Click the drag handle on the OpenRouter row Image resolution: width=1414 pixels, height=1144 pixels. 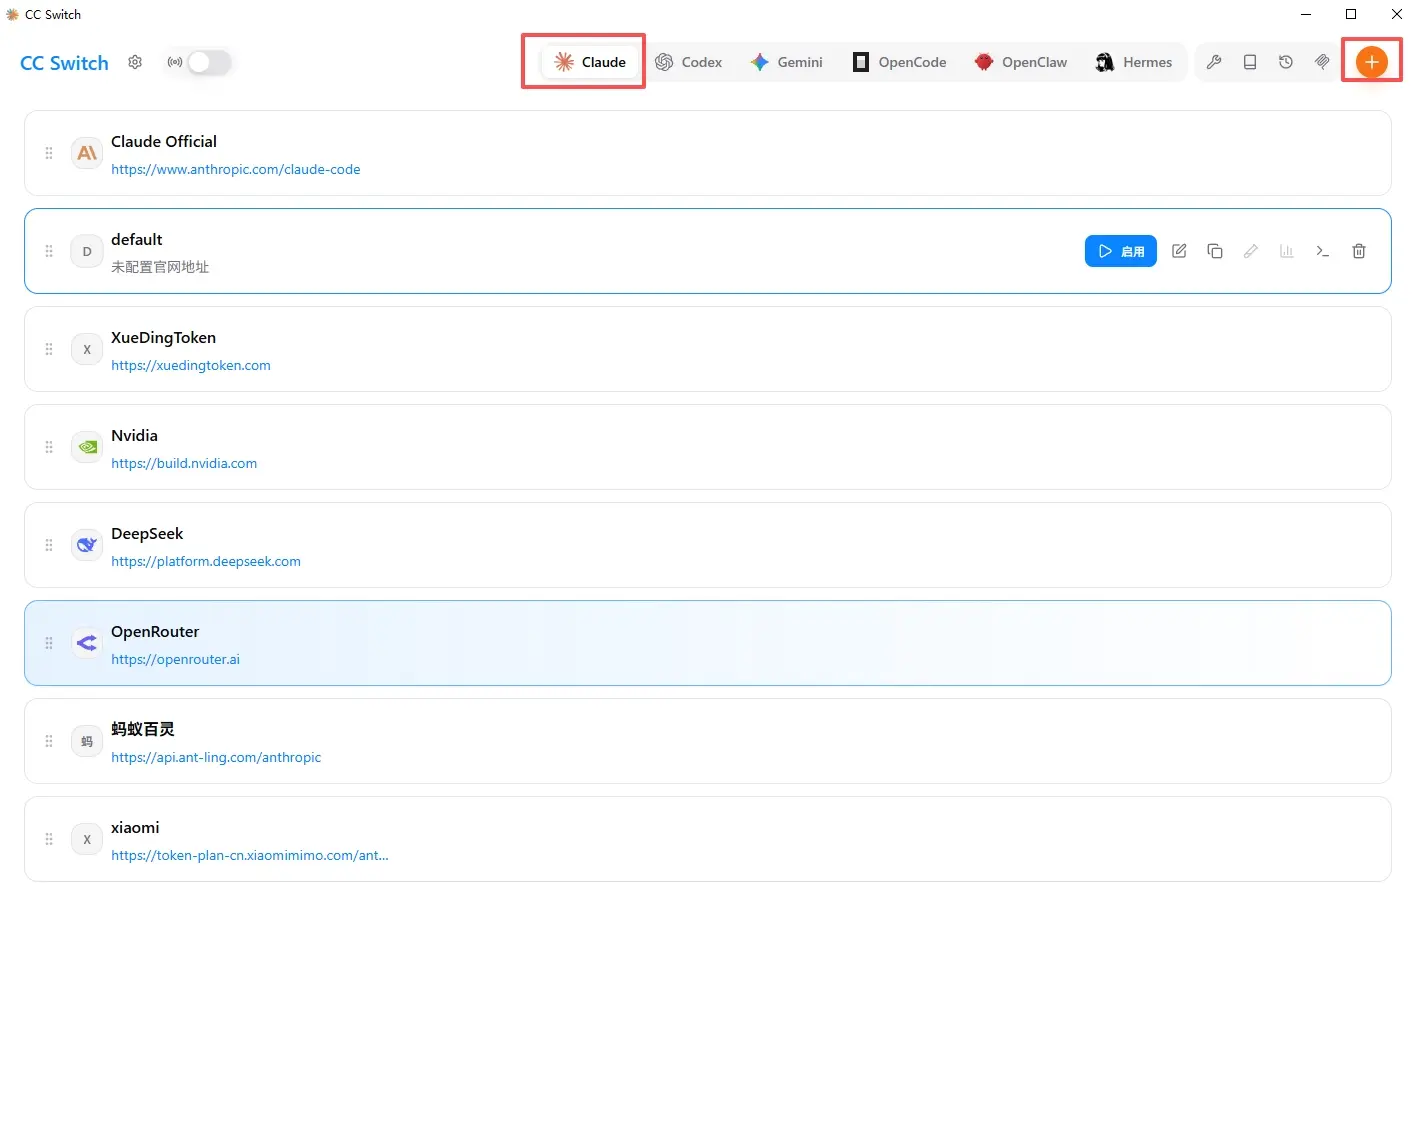[49, 643]
